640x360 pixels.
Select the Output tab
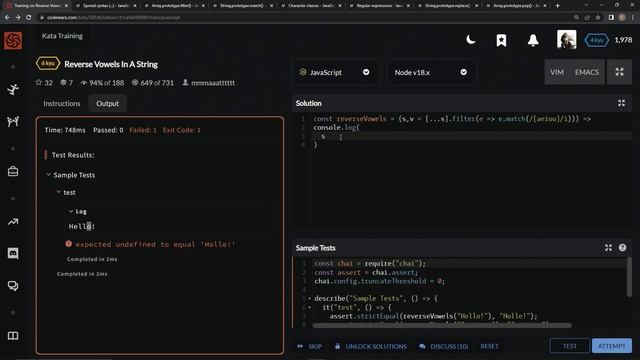click(107, 104)
